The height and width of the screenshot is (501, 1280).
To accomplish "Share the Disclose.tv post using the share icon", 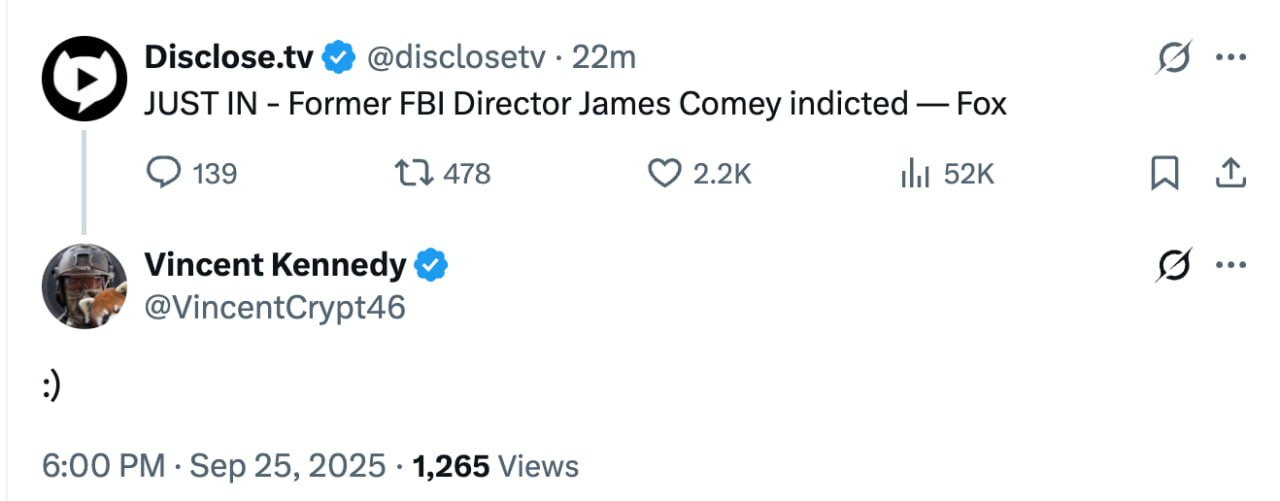I will 1229,175.
